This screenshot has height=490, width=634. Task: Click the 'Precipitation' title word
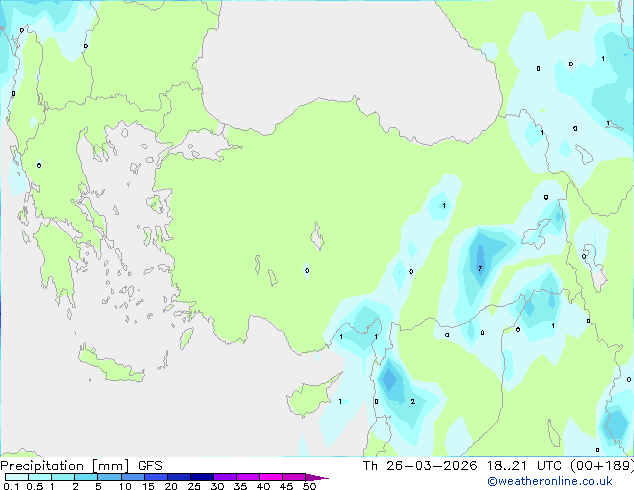click(x=42, y=466)
